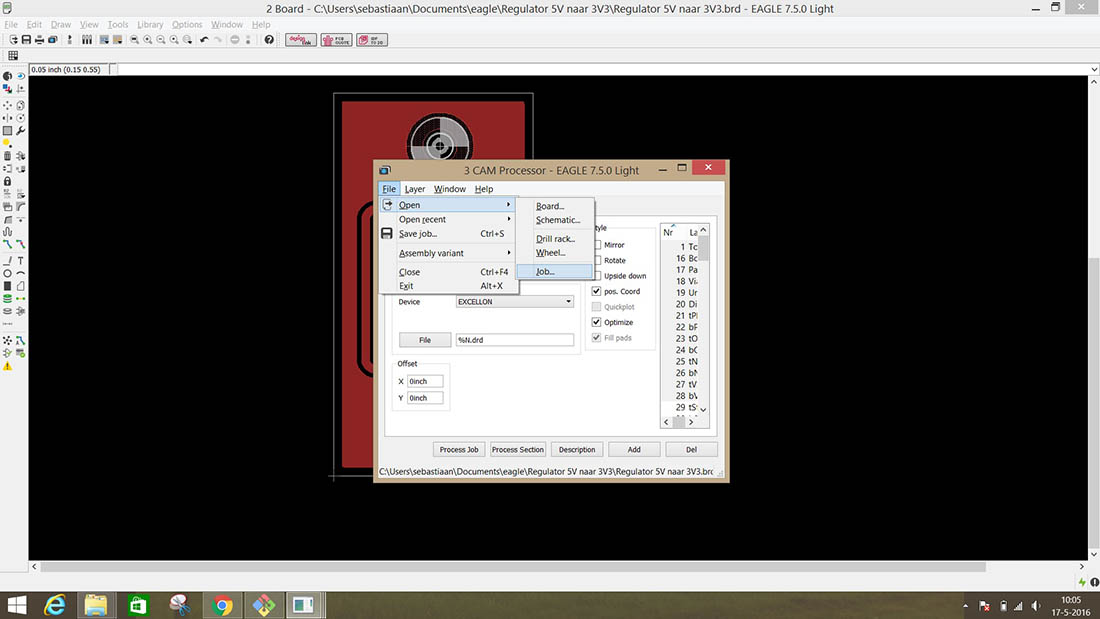Select the Route tool in left palette
This screenshot has width=1100, height=619.
point(7,244)
